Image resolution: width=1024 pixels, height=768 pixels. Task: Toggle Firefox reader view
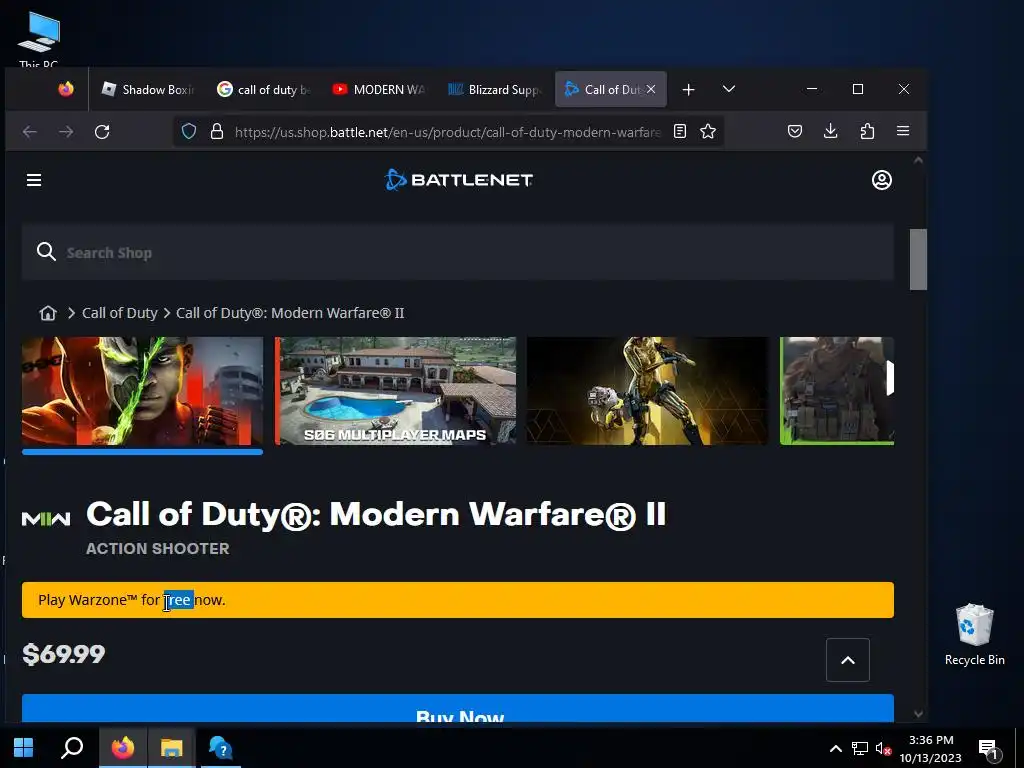tap(680, 132)
